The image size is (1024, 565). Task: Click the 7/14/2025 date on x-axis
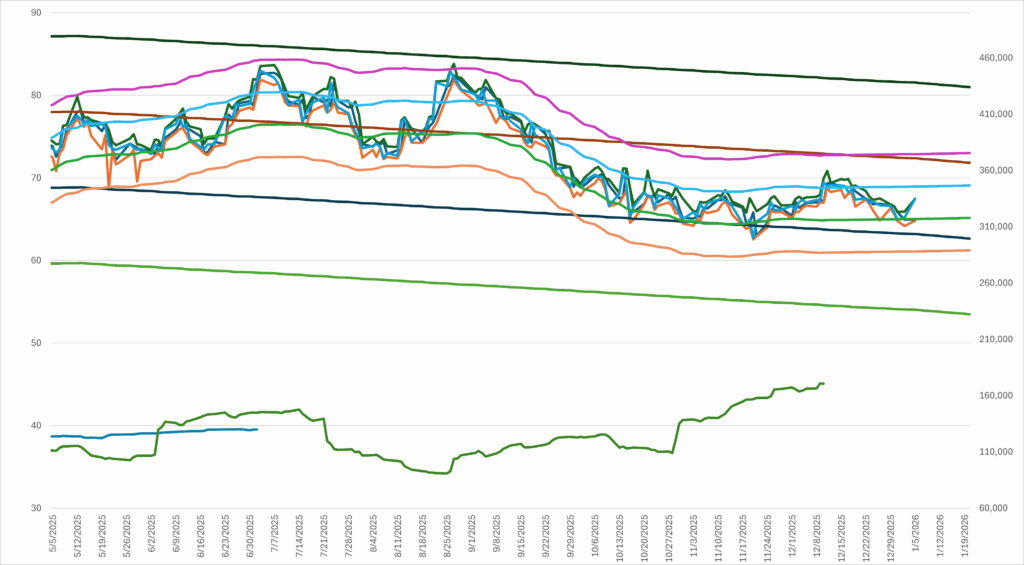click(x=299, y=535)
